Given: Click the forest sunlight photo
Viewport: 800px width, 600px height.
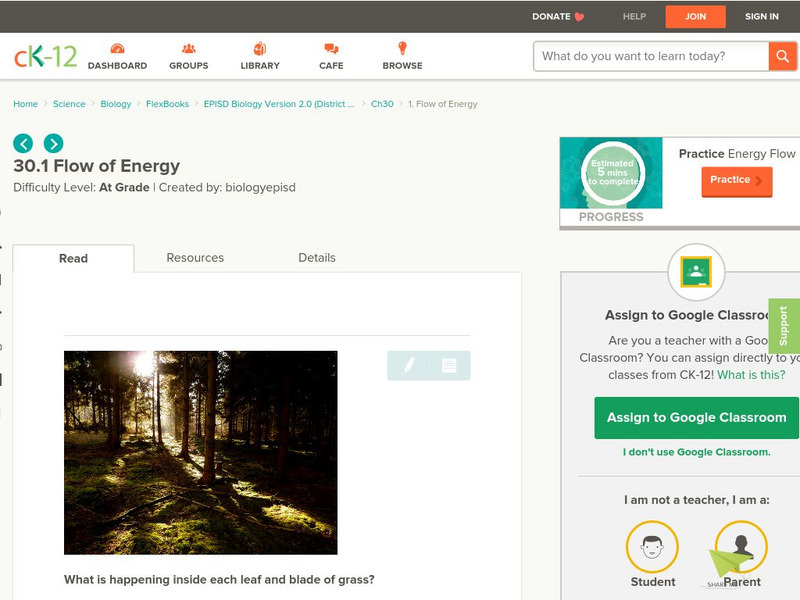Looking at the screenshot, I should pos(201,453).
